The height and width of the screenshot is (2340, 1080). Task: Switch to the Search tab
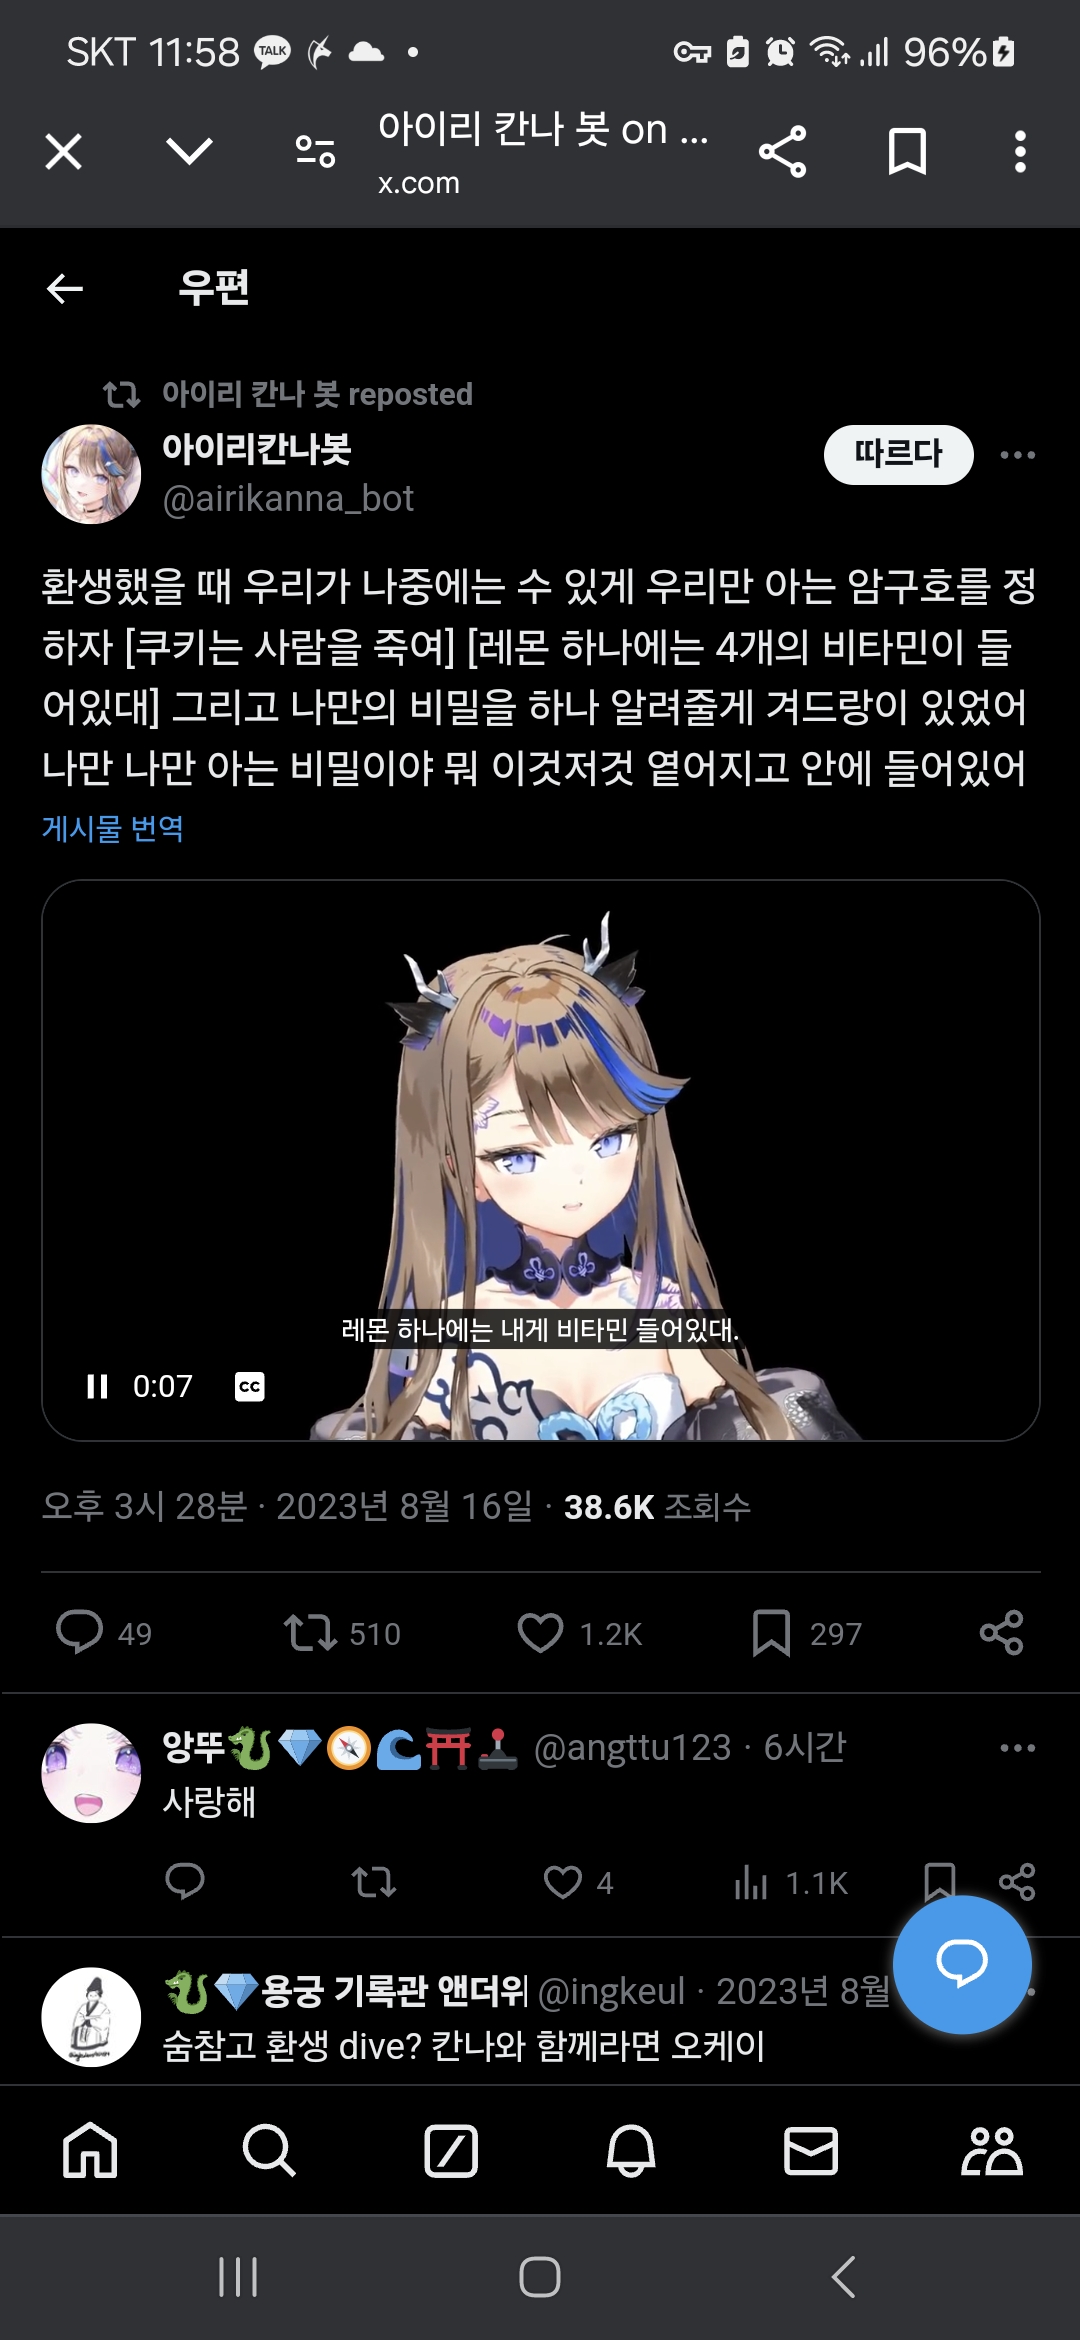pos(269,2150)
